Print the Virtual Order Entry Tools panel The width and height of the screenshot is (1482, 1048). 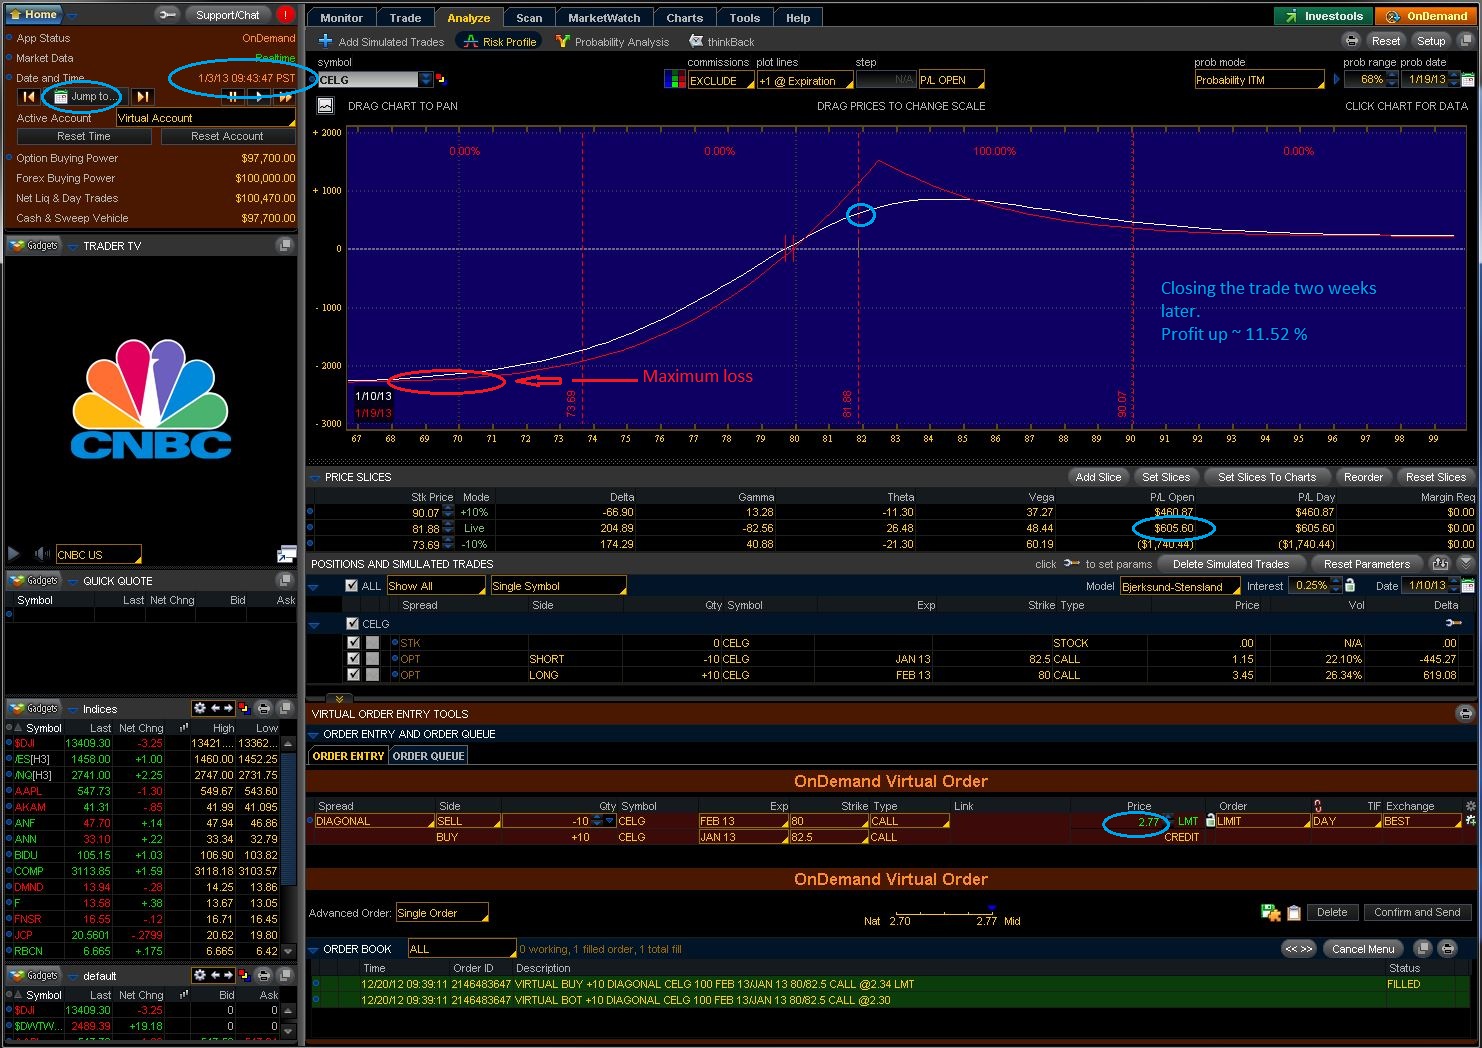(x=1465, y=713)
